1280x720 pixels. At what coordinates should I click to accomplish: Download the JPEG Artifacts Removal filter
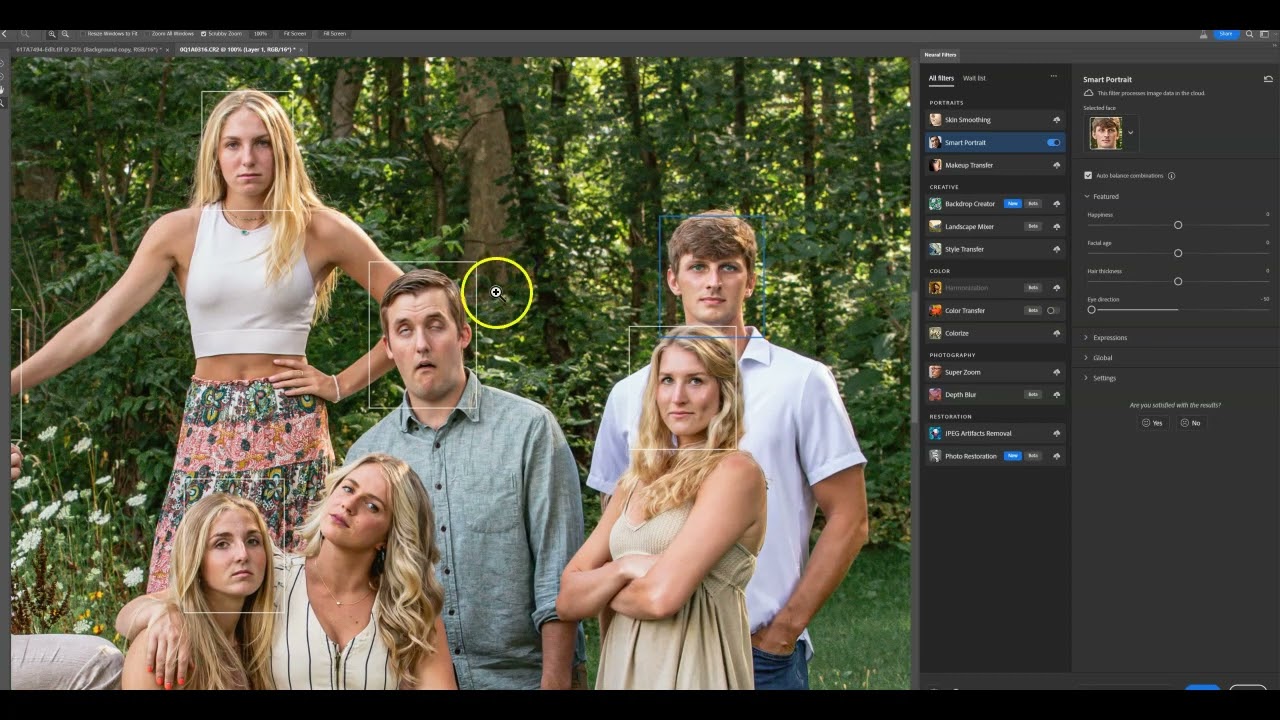pos(1056,433)
